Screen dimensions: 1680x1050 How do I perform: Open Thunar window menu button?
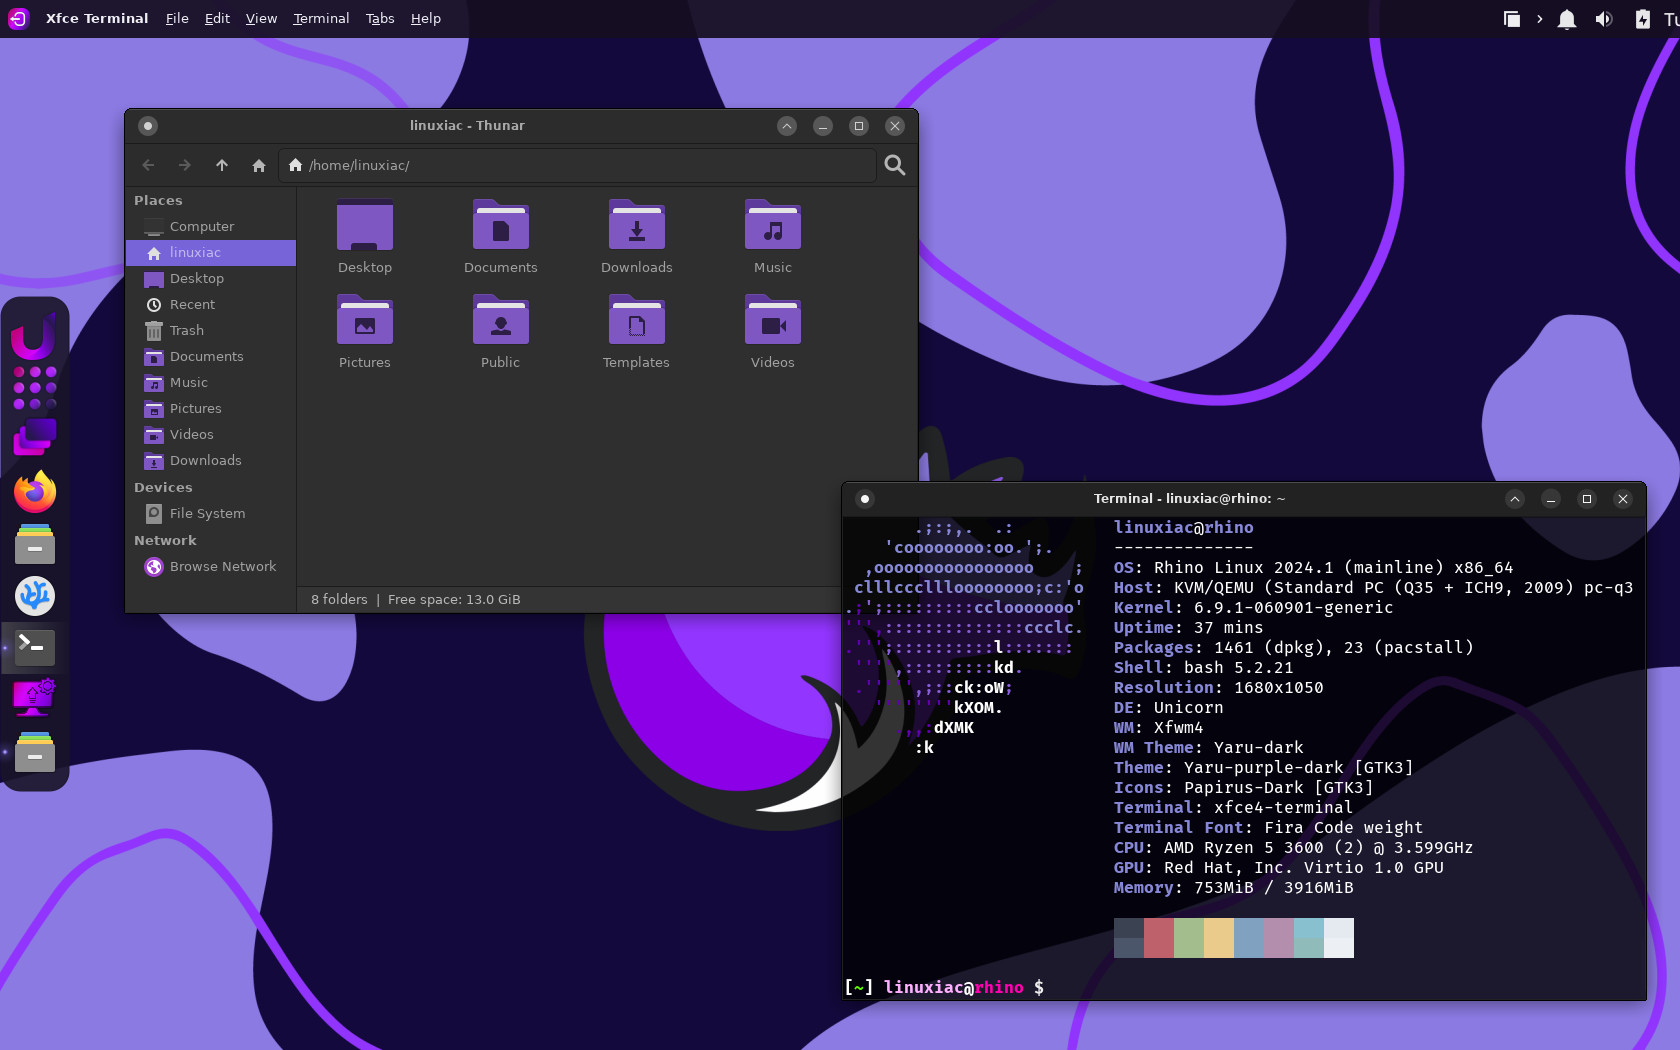coord(148,126)
